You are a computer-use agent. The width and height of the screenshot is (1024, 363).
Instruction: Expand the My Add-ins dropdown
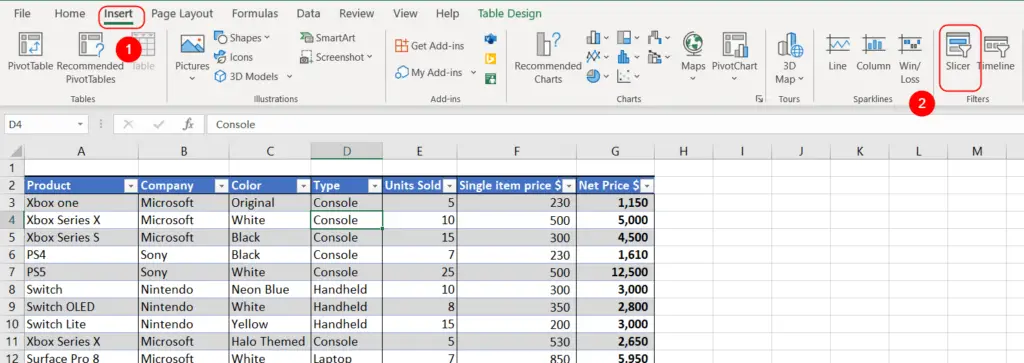[473, 72]
